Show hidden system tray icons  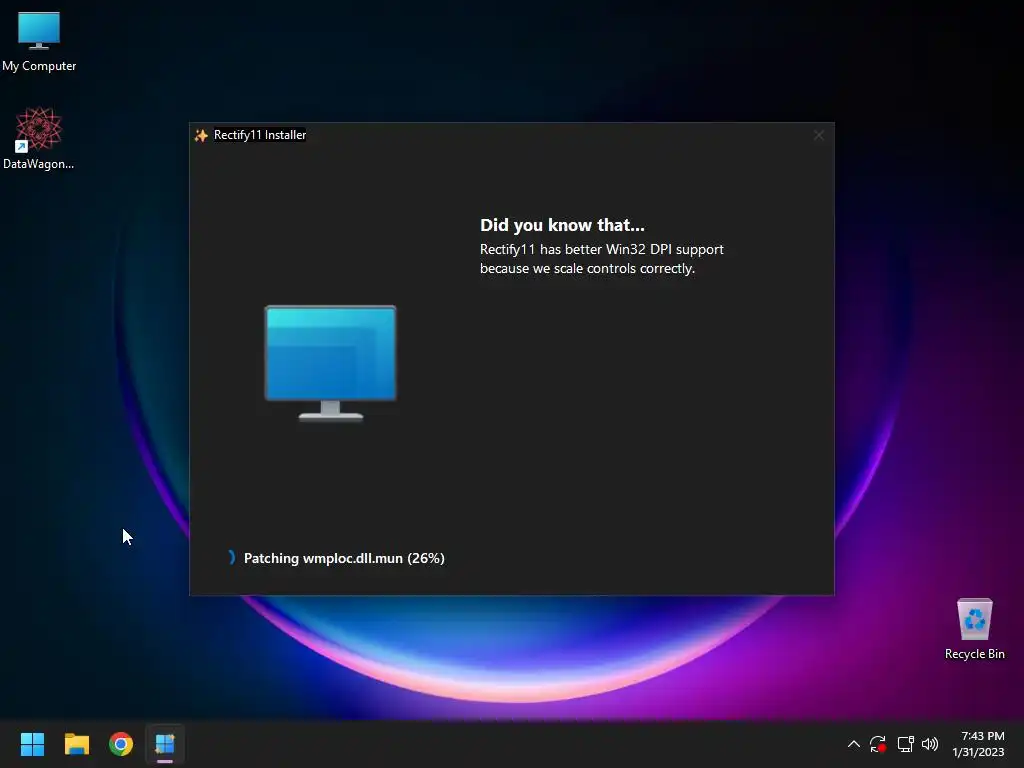coord(854,744)
